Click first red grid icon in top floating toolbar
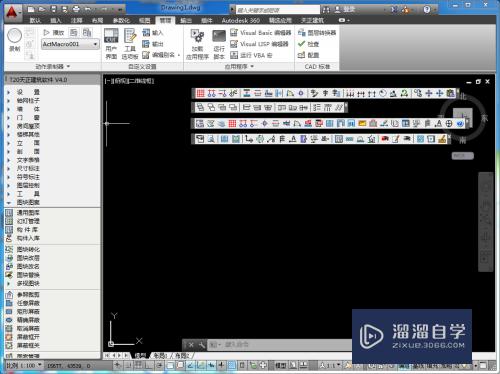The height and width of the screenshot is (374, 500). [200, 93]
